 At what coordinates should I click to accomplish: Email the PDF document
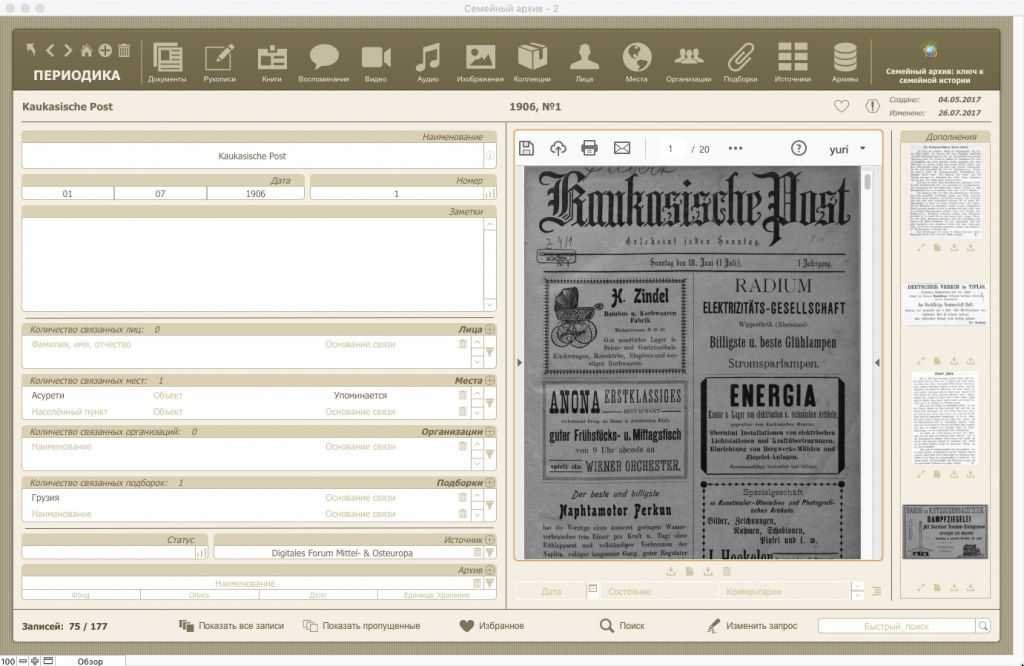tap(622, 148)
